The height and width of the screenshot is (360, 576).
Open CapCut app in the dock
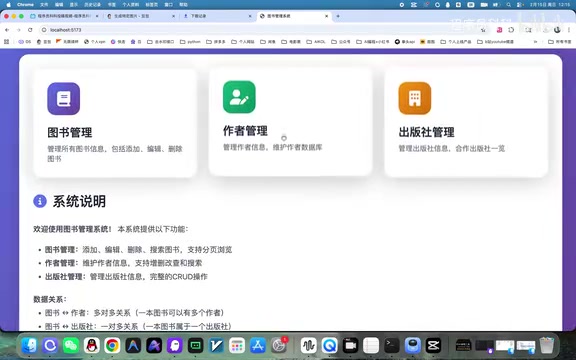pyautogui.click(x=433, y=346)
